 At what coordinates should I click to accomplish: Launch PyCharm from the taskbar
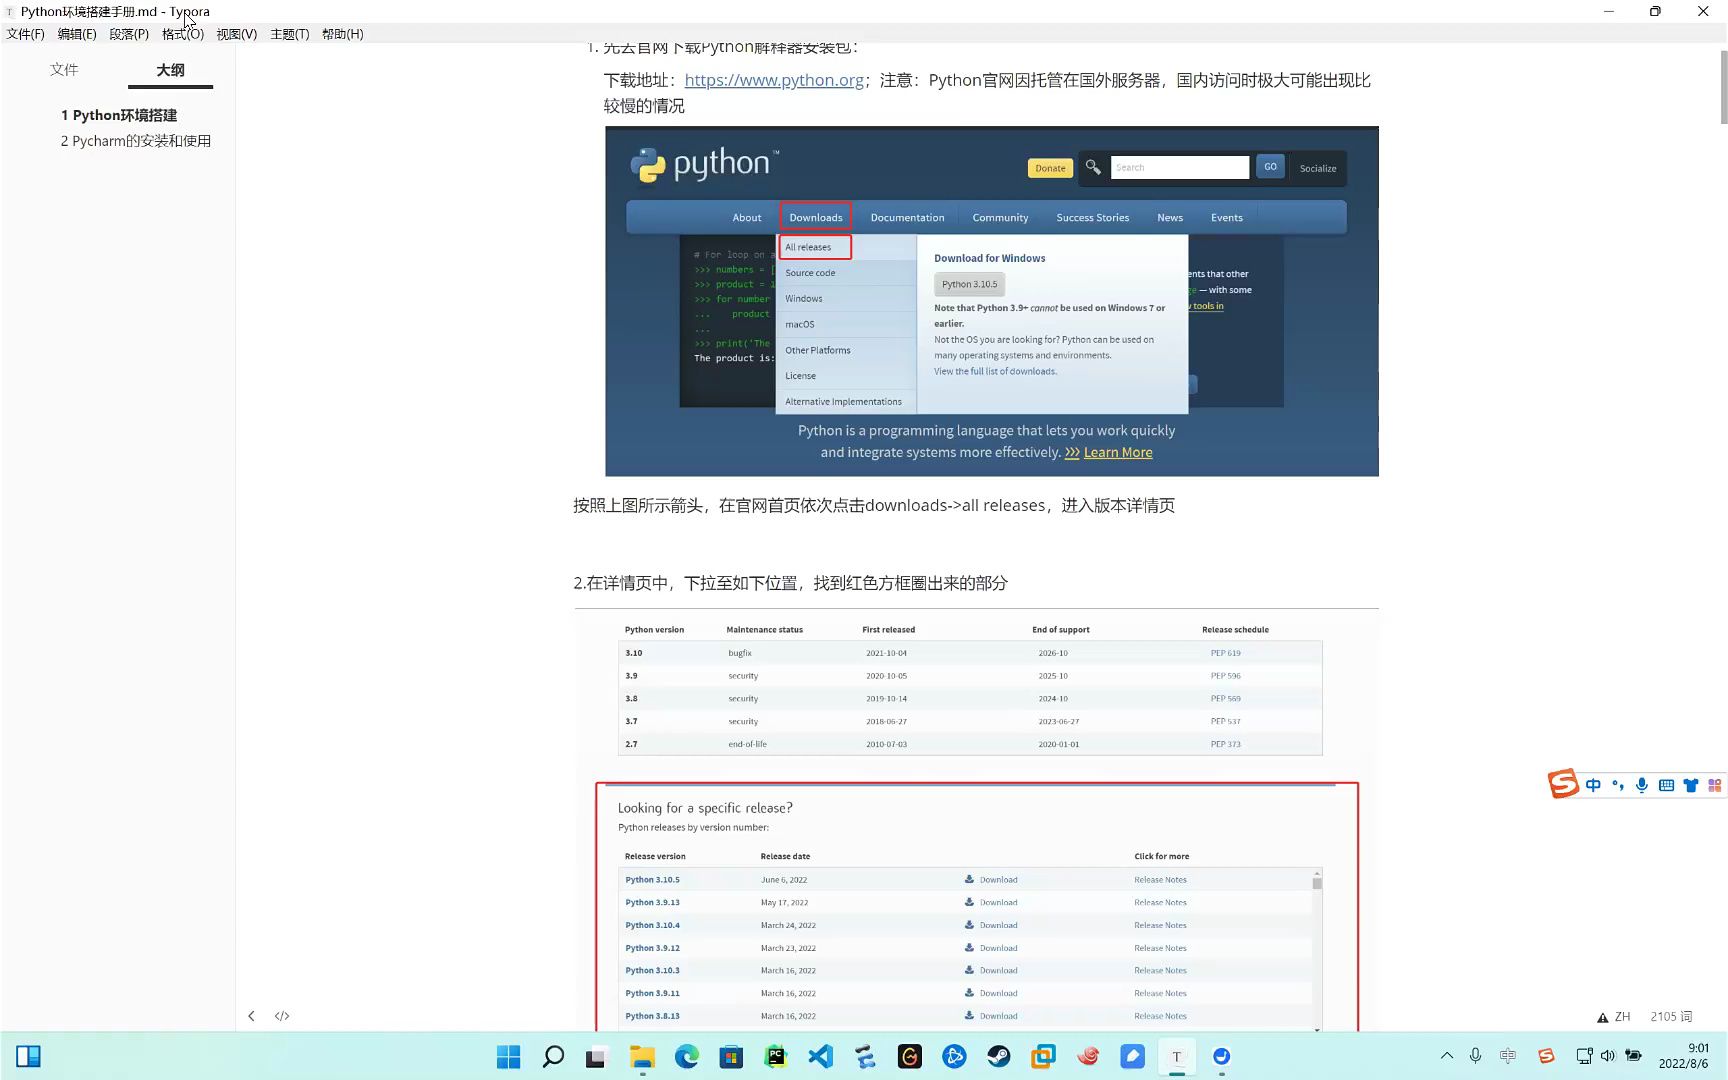pos(776,1056)
